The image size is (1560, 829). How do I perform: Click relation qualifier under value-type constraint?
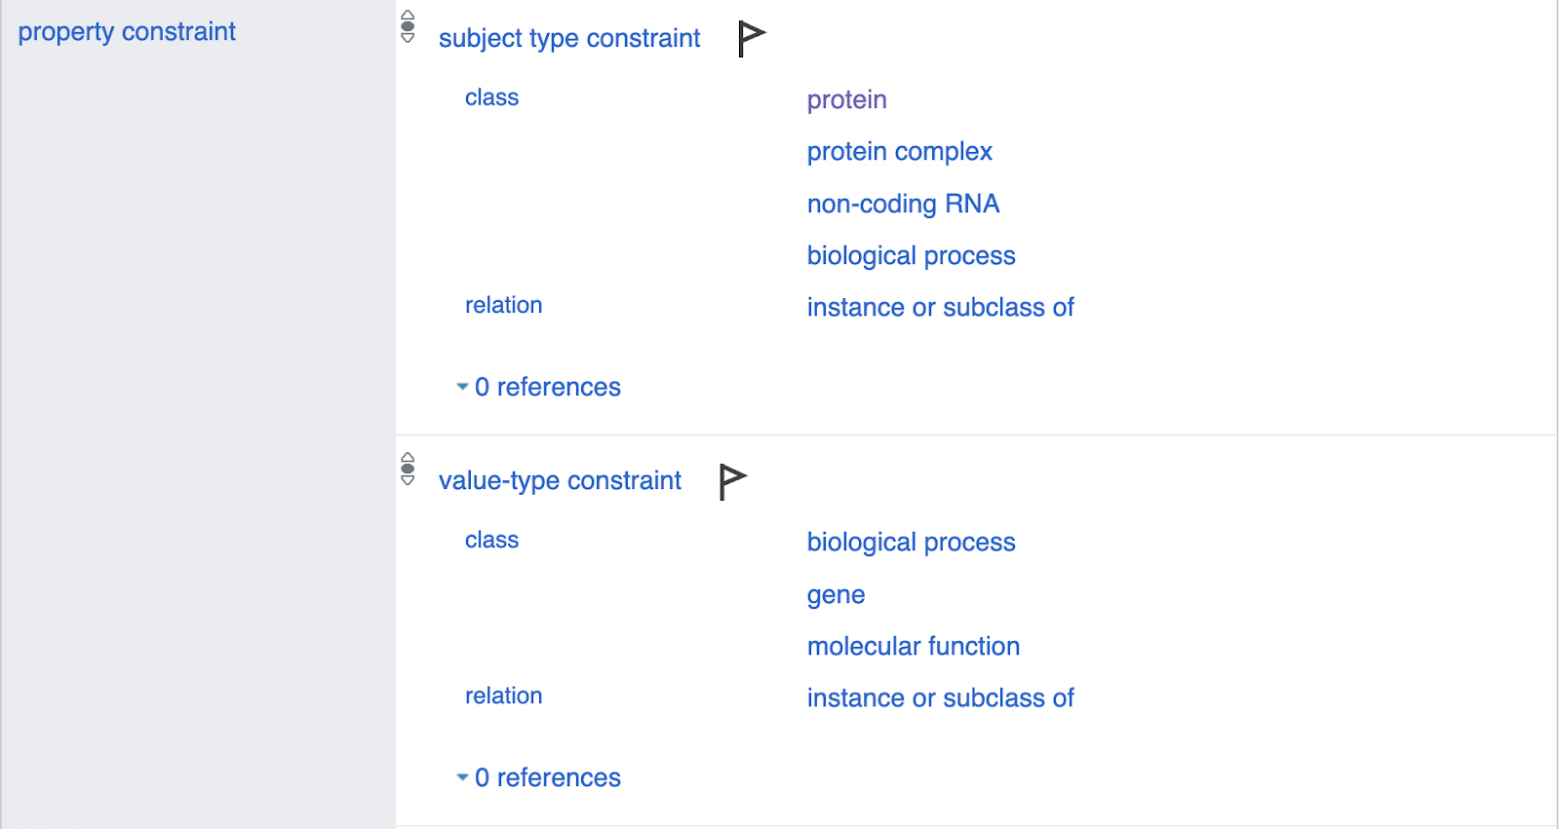tap(503, 696)
